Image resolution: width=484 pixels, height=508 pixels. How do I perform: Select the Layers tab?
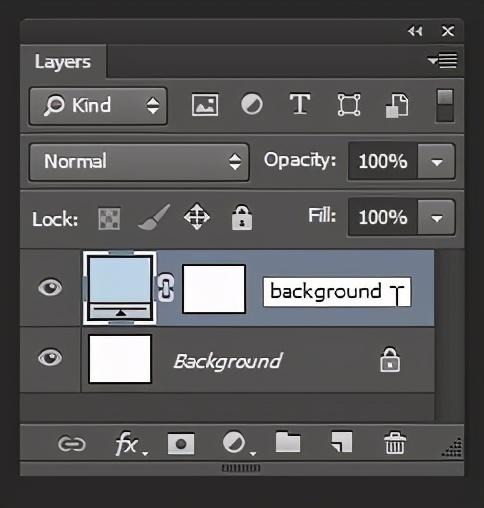tap(63, 62)
